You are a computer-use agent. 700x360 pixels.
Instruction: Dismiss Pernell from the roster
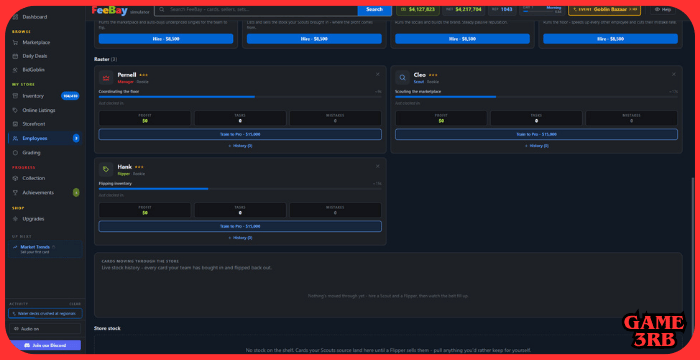(x=378, y=75)
